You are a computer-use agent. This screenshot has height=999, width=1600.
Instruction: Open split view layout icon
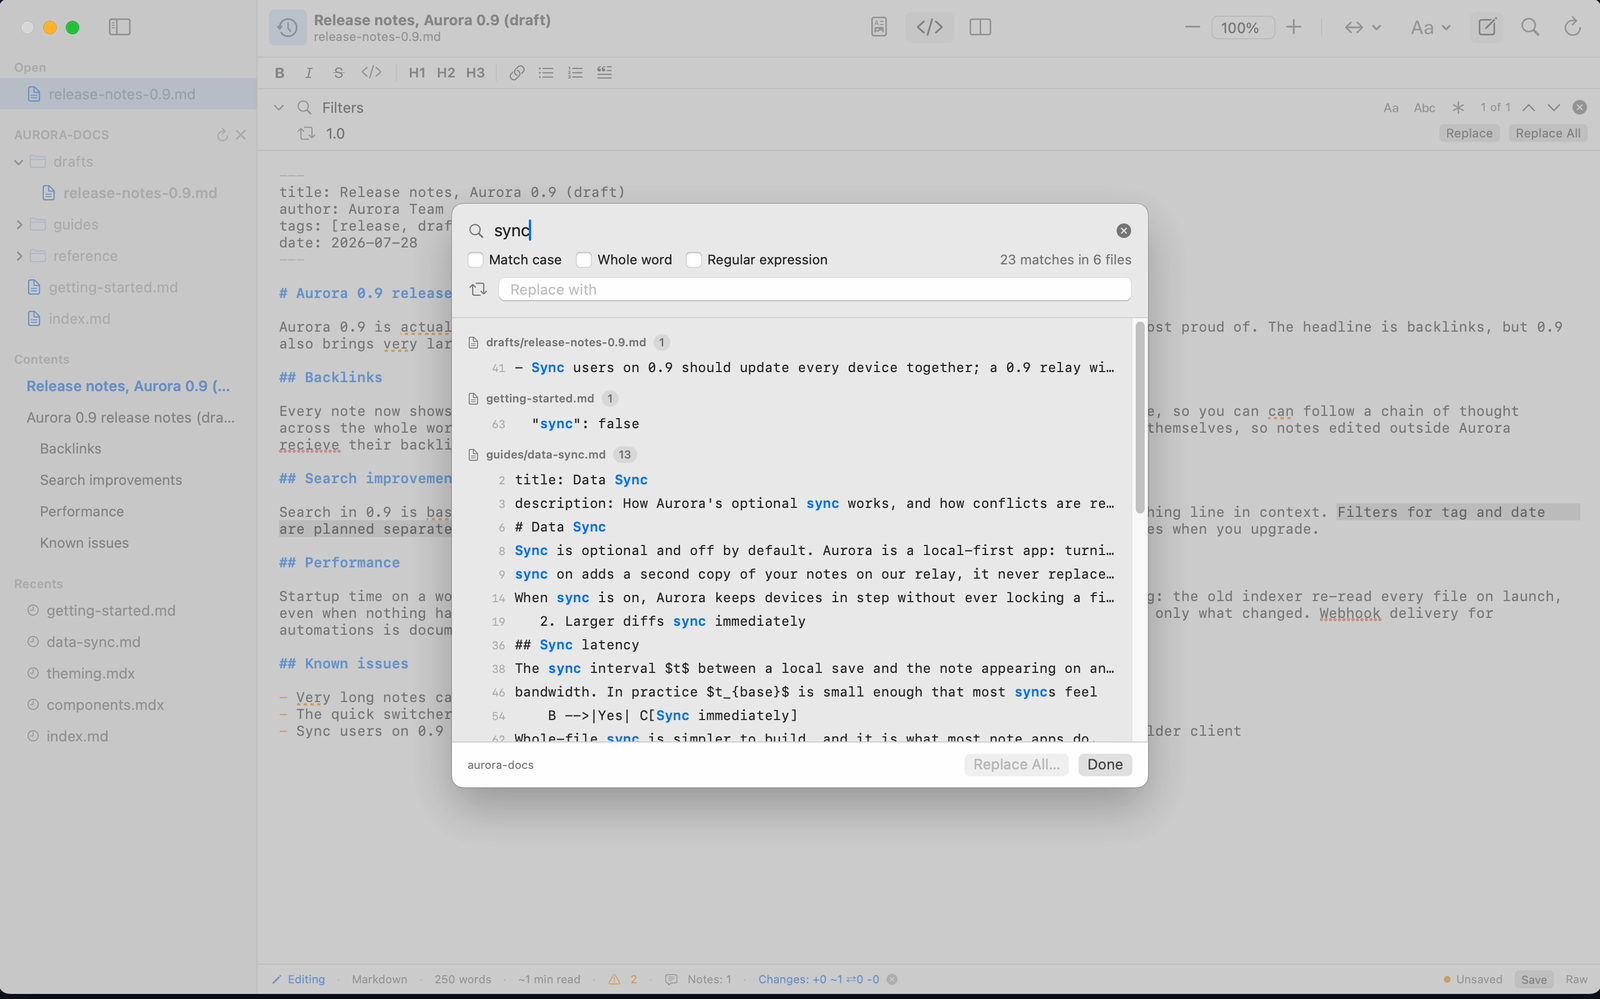tap(980, 27)
